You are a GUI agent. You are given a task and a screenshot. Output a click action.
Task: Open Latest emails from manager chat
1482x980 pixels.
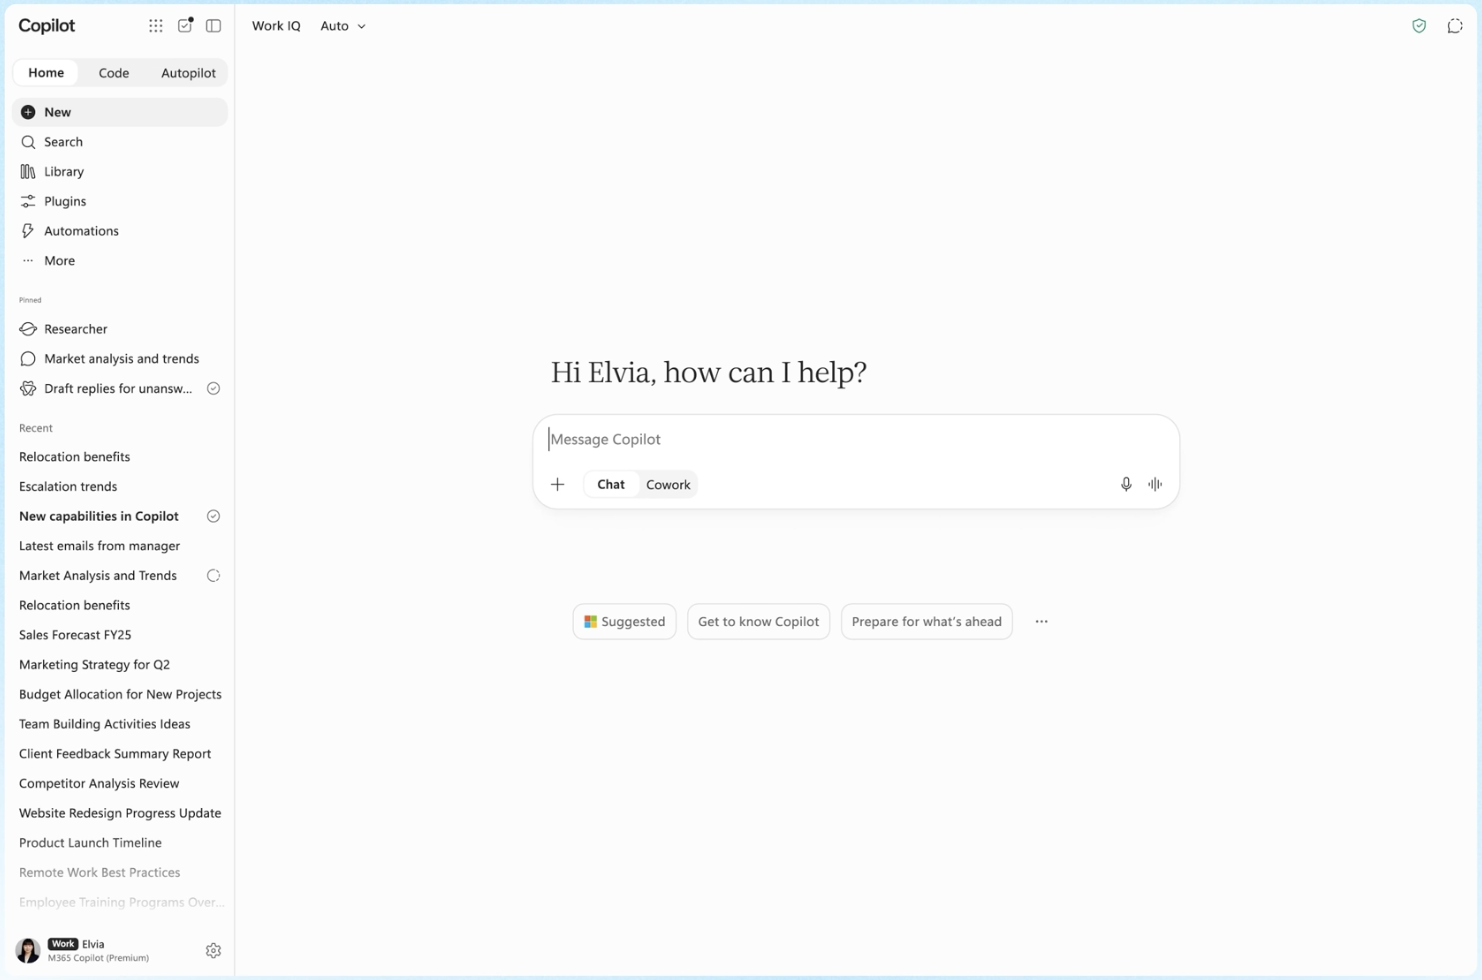pos(99,546)
